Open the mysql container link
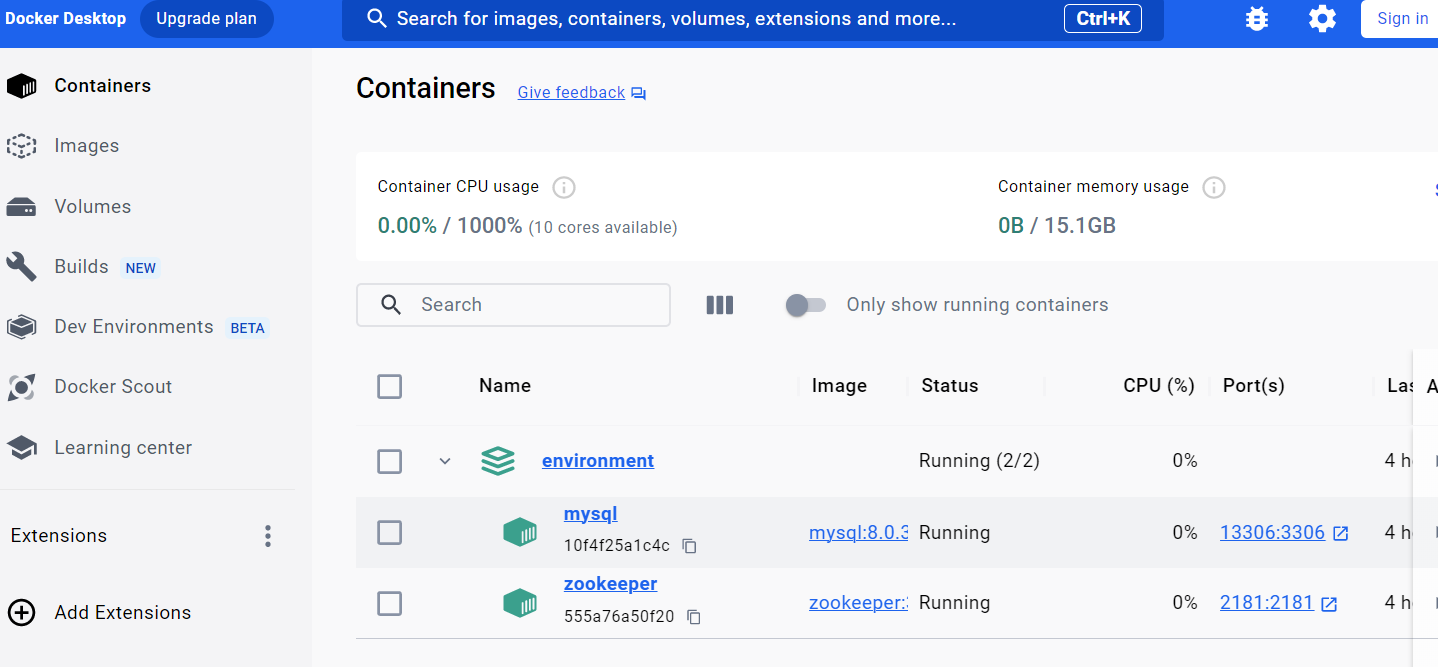 click(591, 514)
